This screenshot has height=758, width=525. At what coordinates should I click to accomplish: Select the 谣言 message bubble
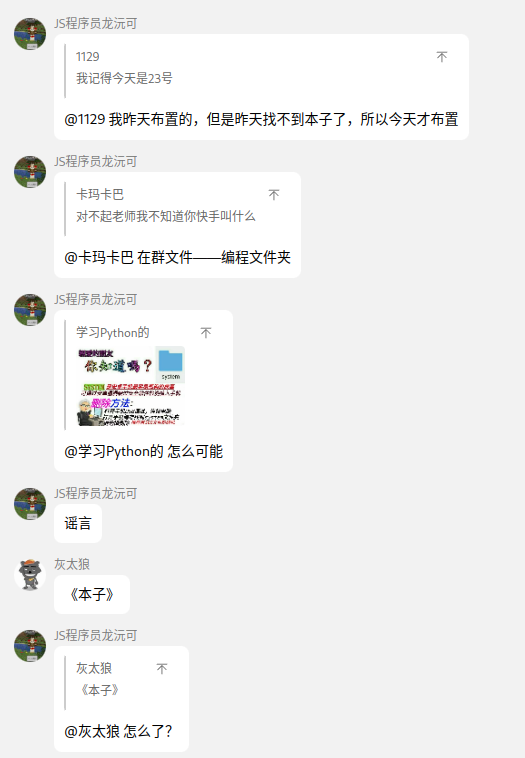(78, 524)
